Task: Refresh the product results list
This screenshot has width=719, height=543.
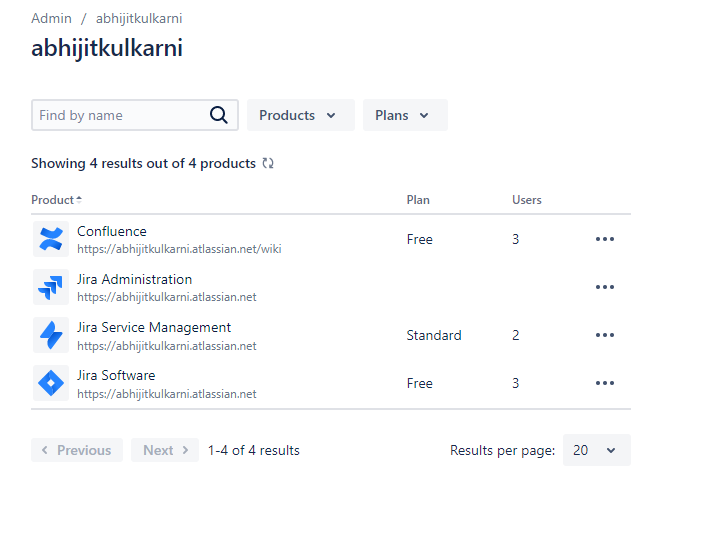Action: [x=268, y=163]
